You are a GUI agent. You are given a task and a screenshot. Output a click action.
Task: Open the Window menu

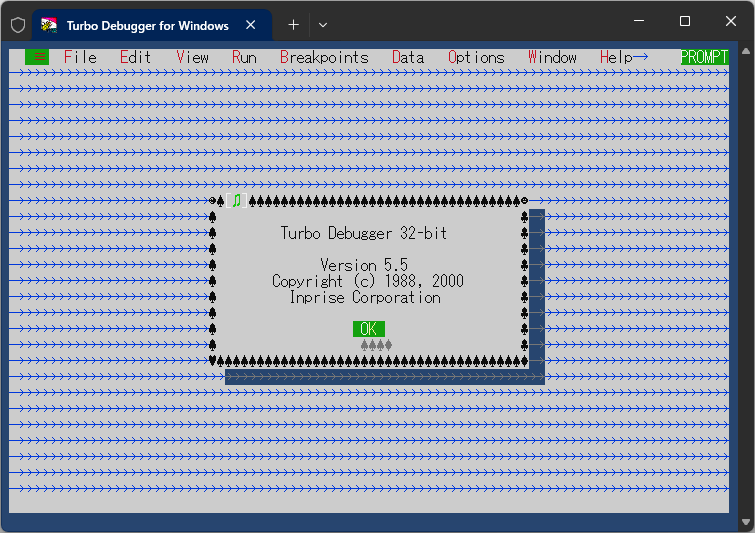coord(552,57)
